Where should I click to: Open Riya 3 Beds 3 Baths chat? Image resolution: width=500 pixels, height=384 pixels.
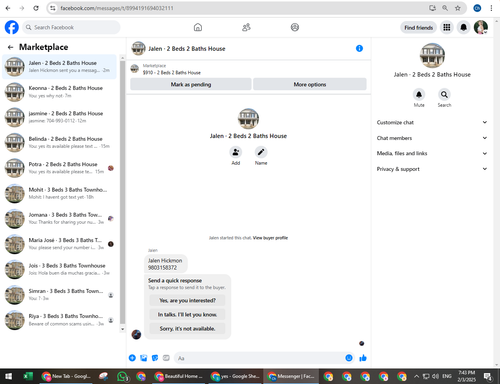point(59,320)
